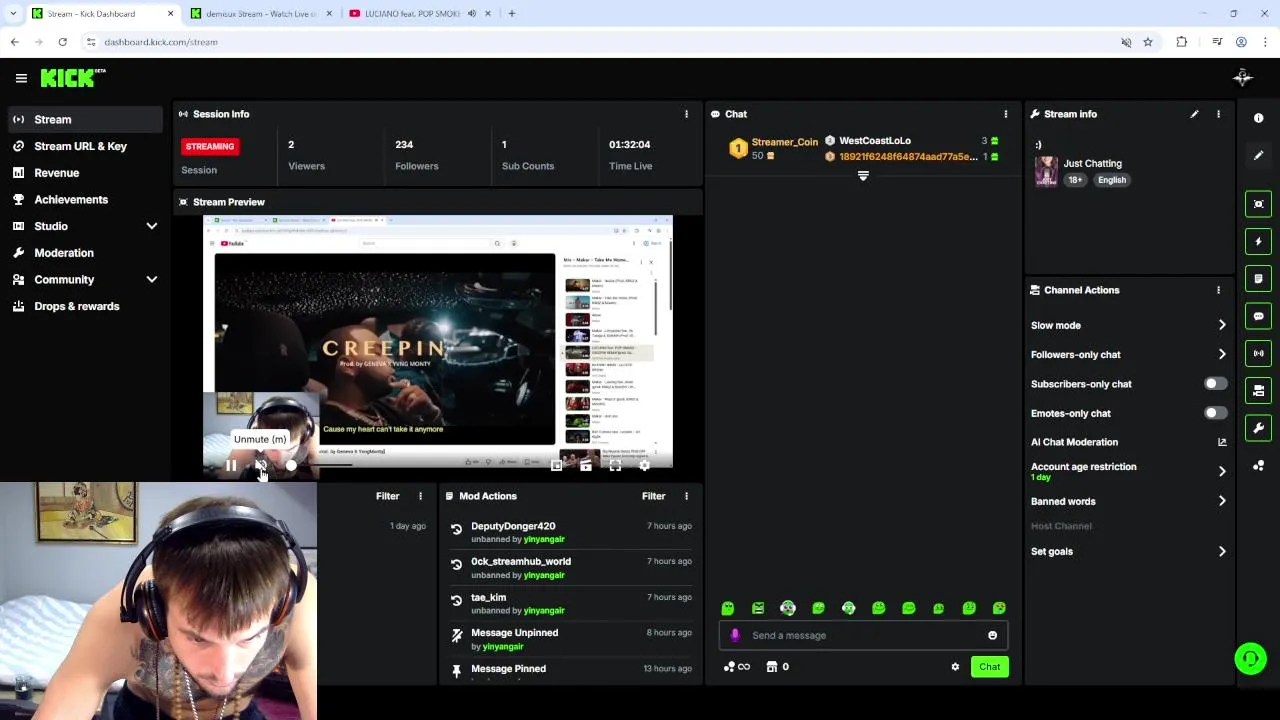Viewport: 1280px width, 720px height.
Task: Open the Moderation page
Action: click(84, 253)
